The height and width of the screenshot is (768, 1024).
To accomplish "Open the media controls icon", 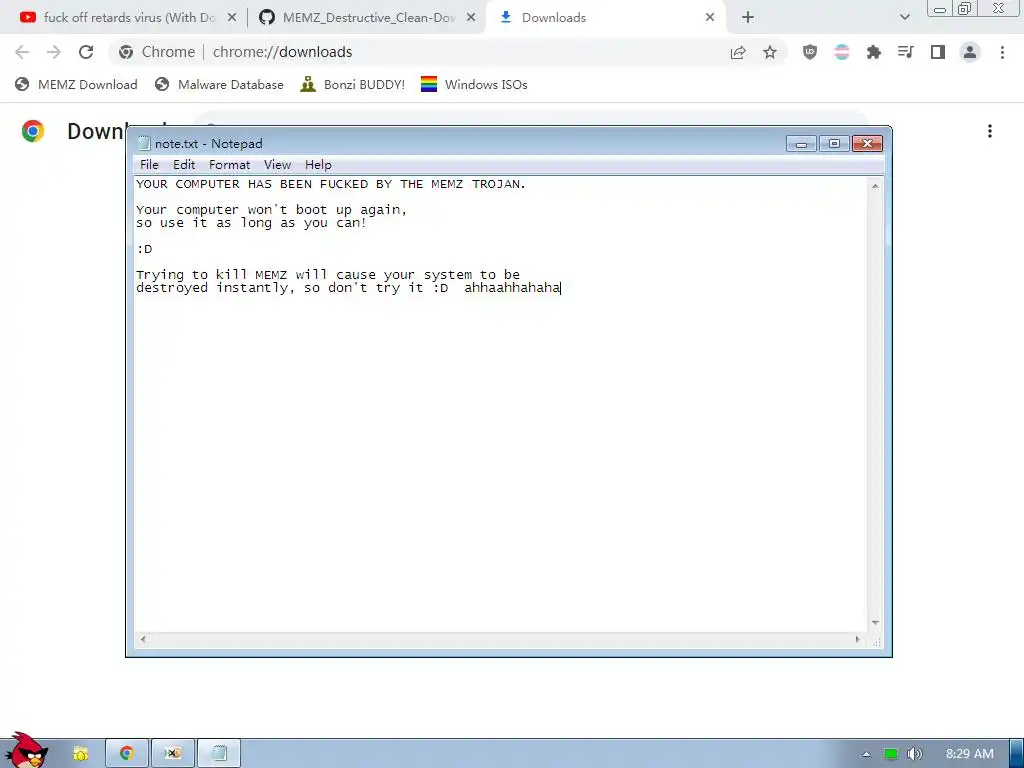I will click(x=905, y=52).
